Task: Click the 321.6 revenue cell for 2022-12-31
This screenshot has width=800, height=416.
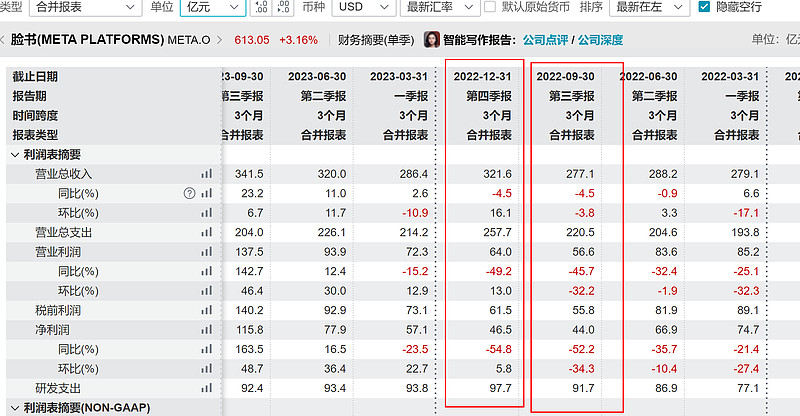Action: click(x=497, y=174)
